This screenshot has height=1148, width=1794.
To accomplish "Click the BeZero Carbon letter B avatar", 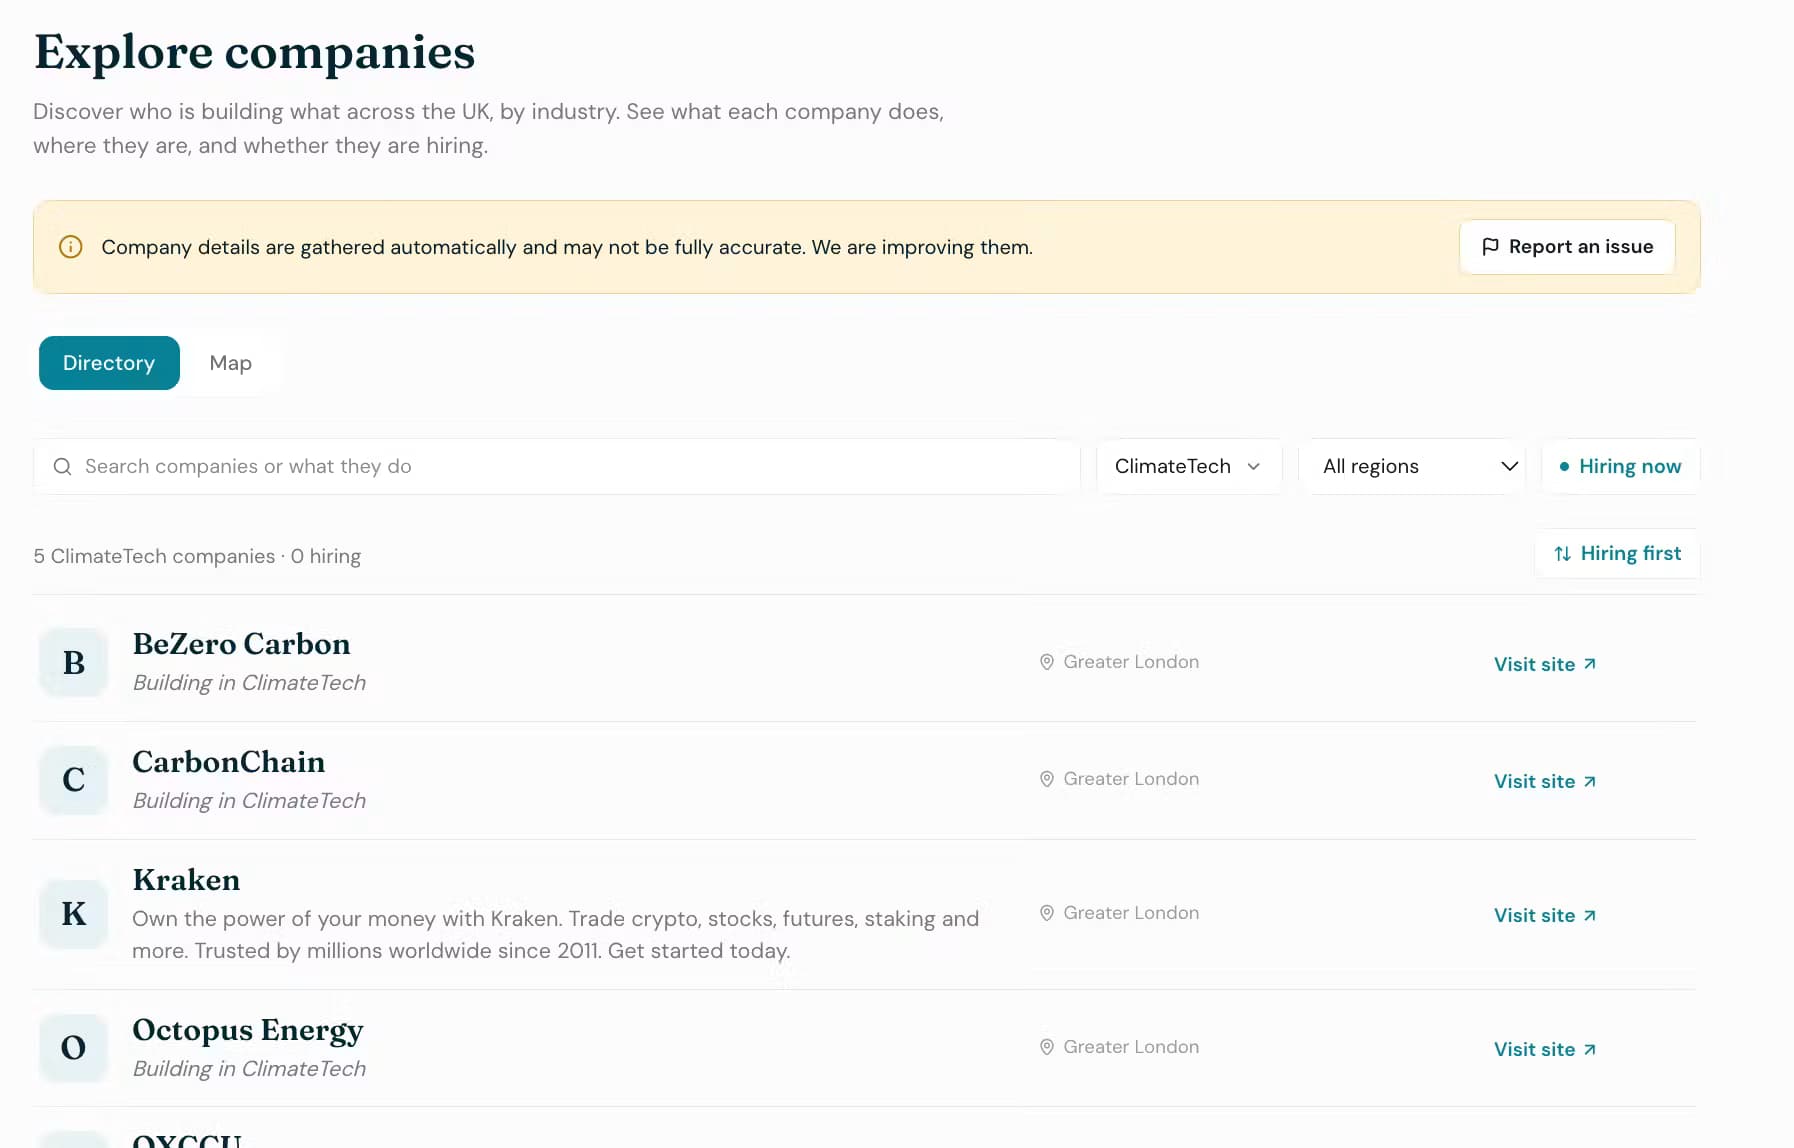I will coord(74,662).
